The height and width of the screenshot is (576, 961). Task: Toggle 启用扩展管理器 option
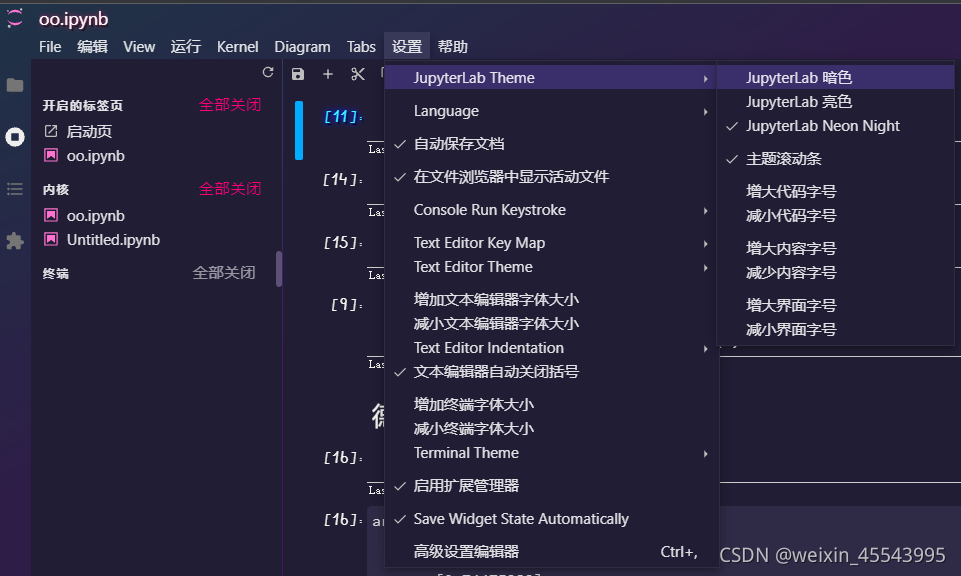click(552, 486)
